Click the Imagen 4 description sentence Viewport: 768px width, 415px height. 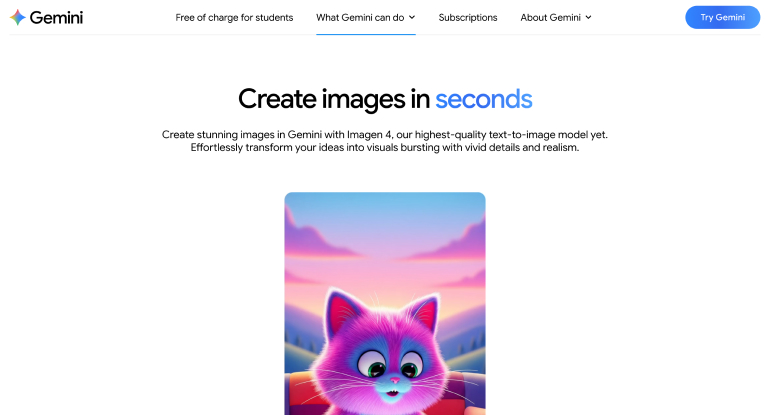tap(384, 134)
